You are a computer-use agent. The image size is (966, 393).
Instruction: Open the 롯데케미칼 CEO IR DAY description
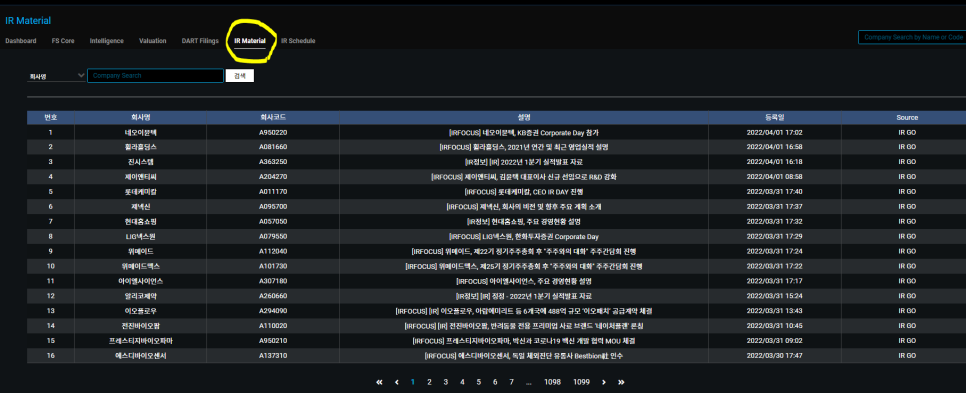point(524,192)
